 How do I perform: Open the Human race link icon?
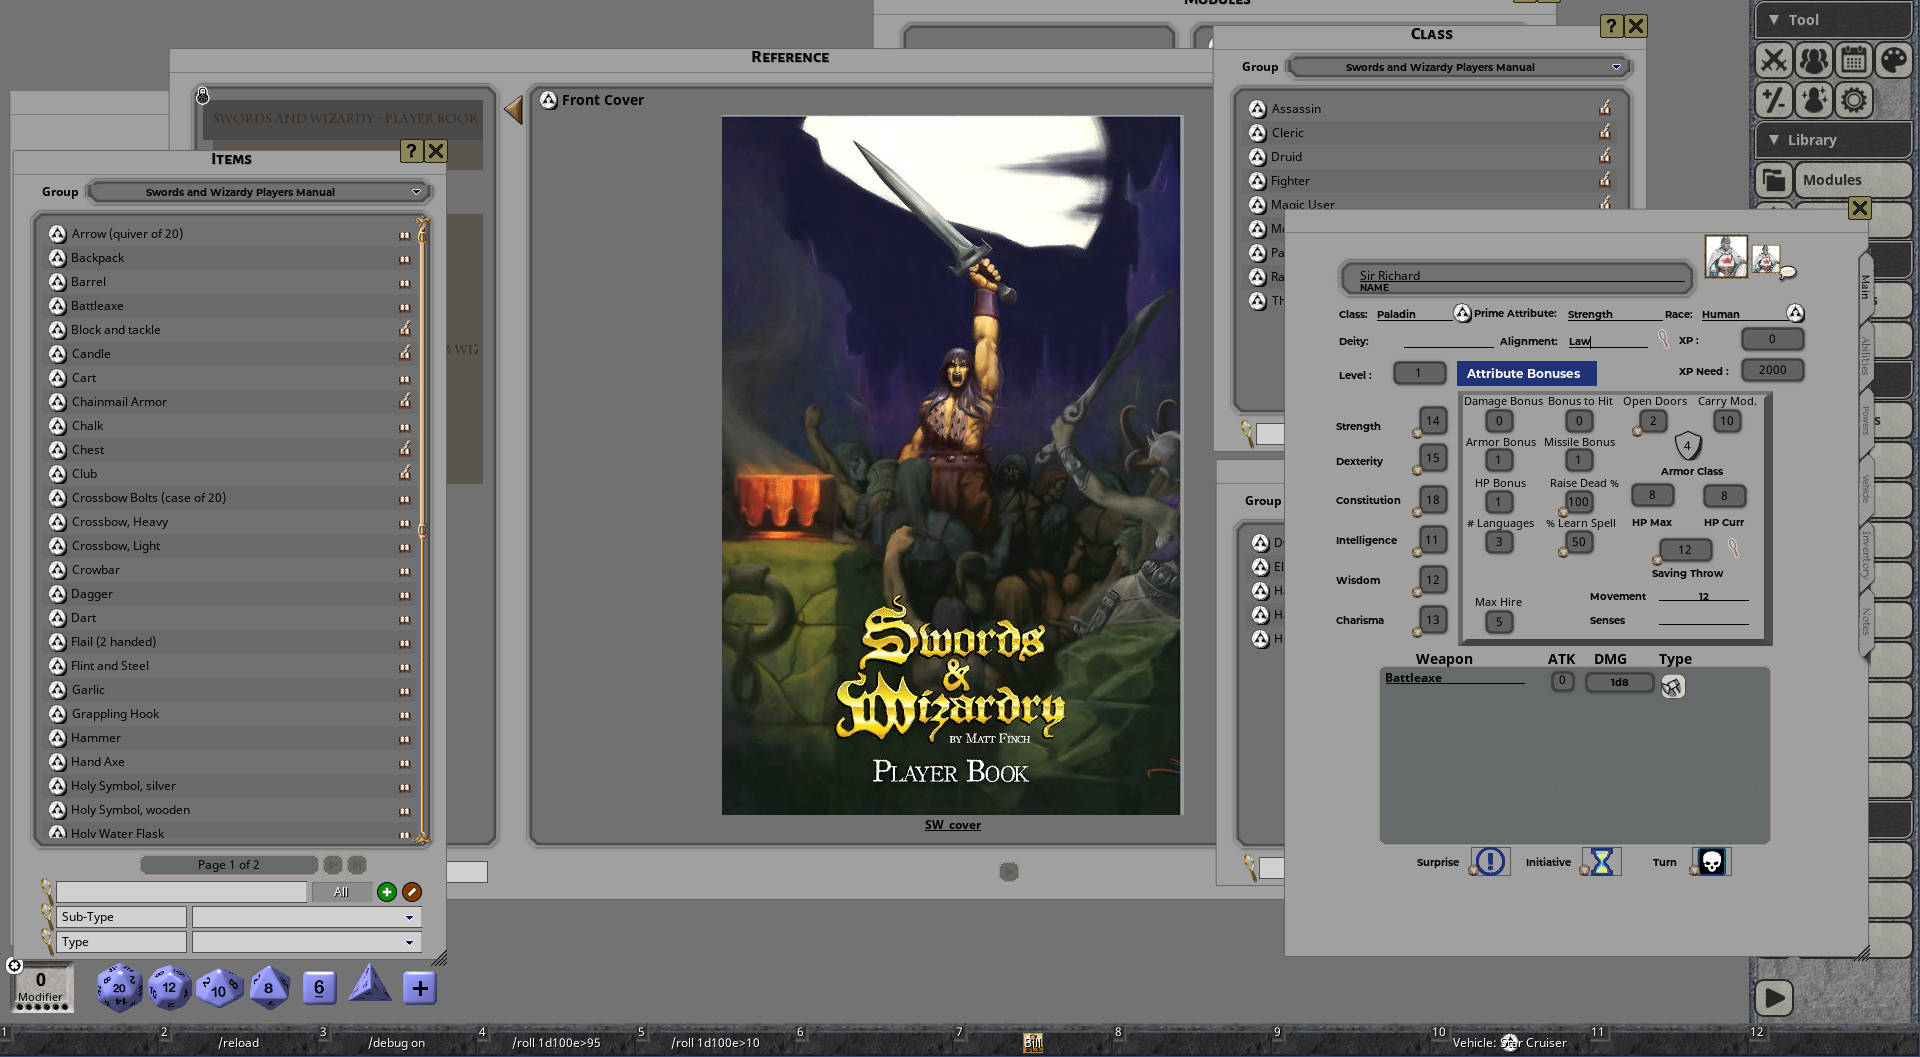coord(1795,314)
